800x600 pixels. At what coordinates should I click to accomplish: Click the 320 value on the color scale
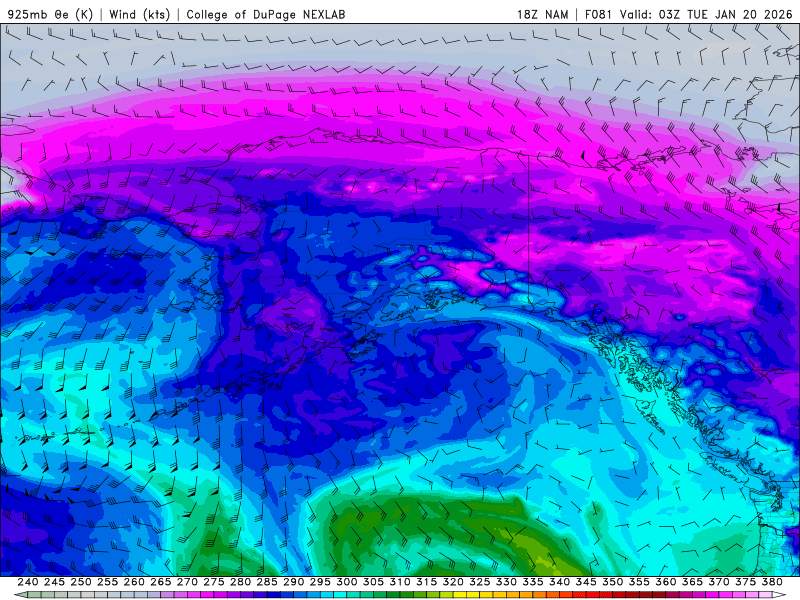(453, 582)
